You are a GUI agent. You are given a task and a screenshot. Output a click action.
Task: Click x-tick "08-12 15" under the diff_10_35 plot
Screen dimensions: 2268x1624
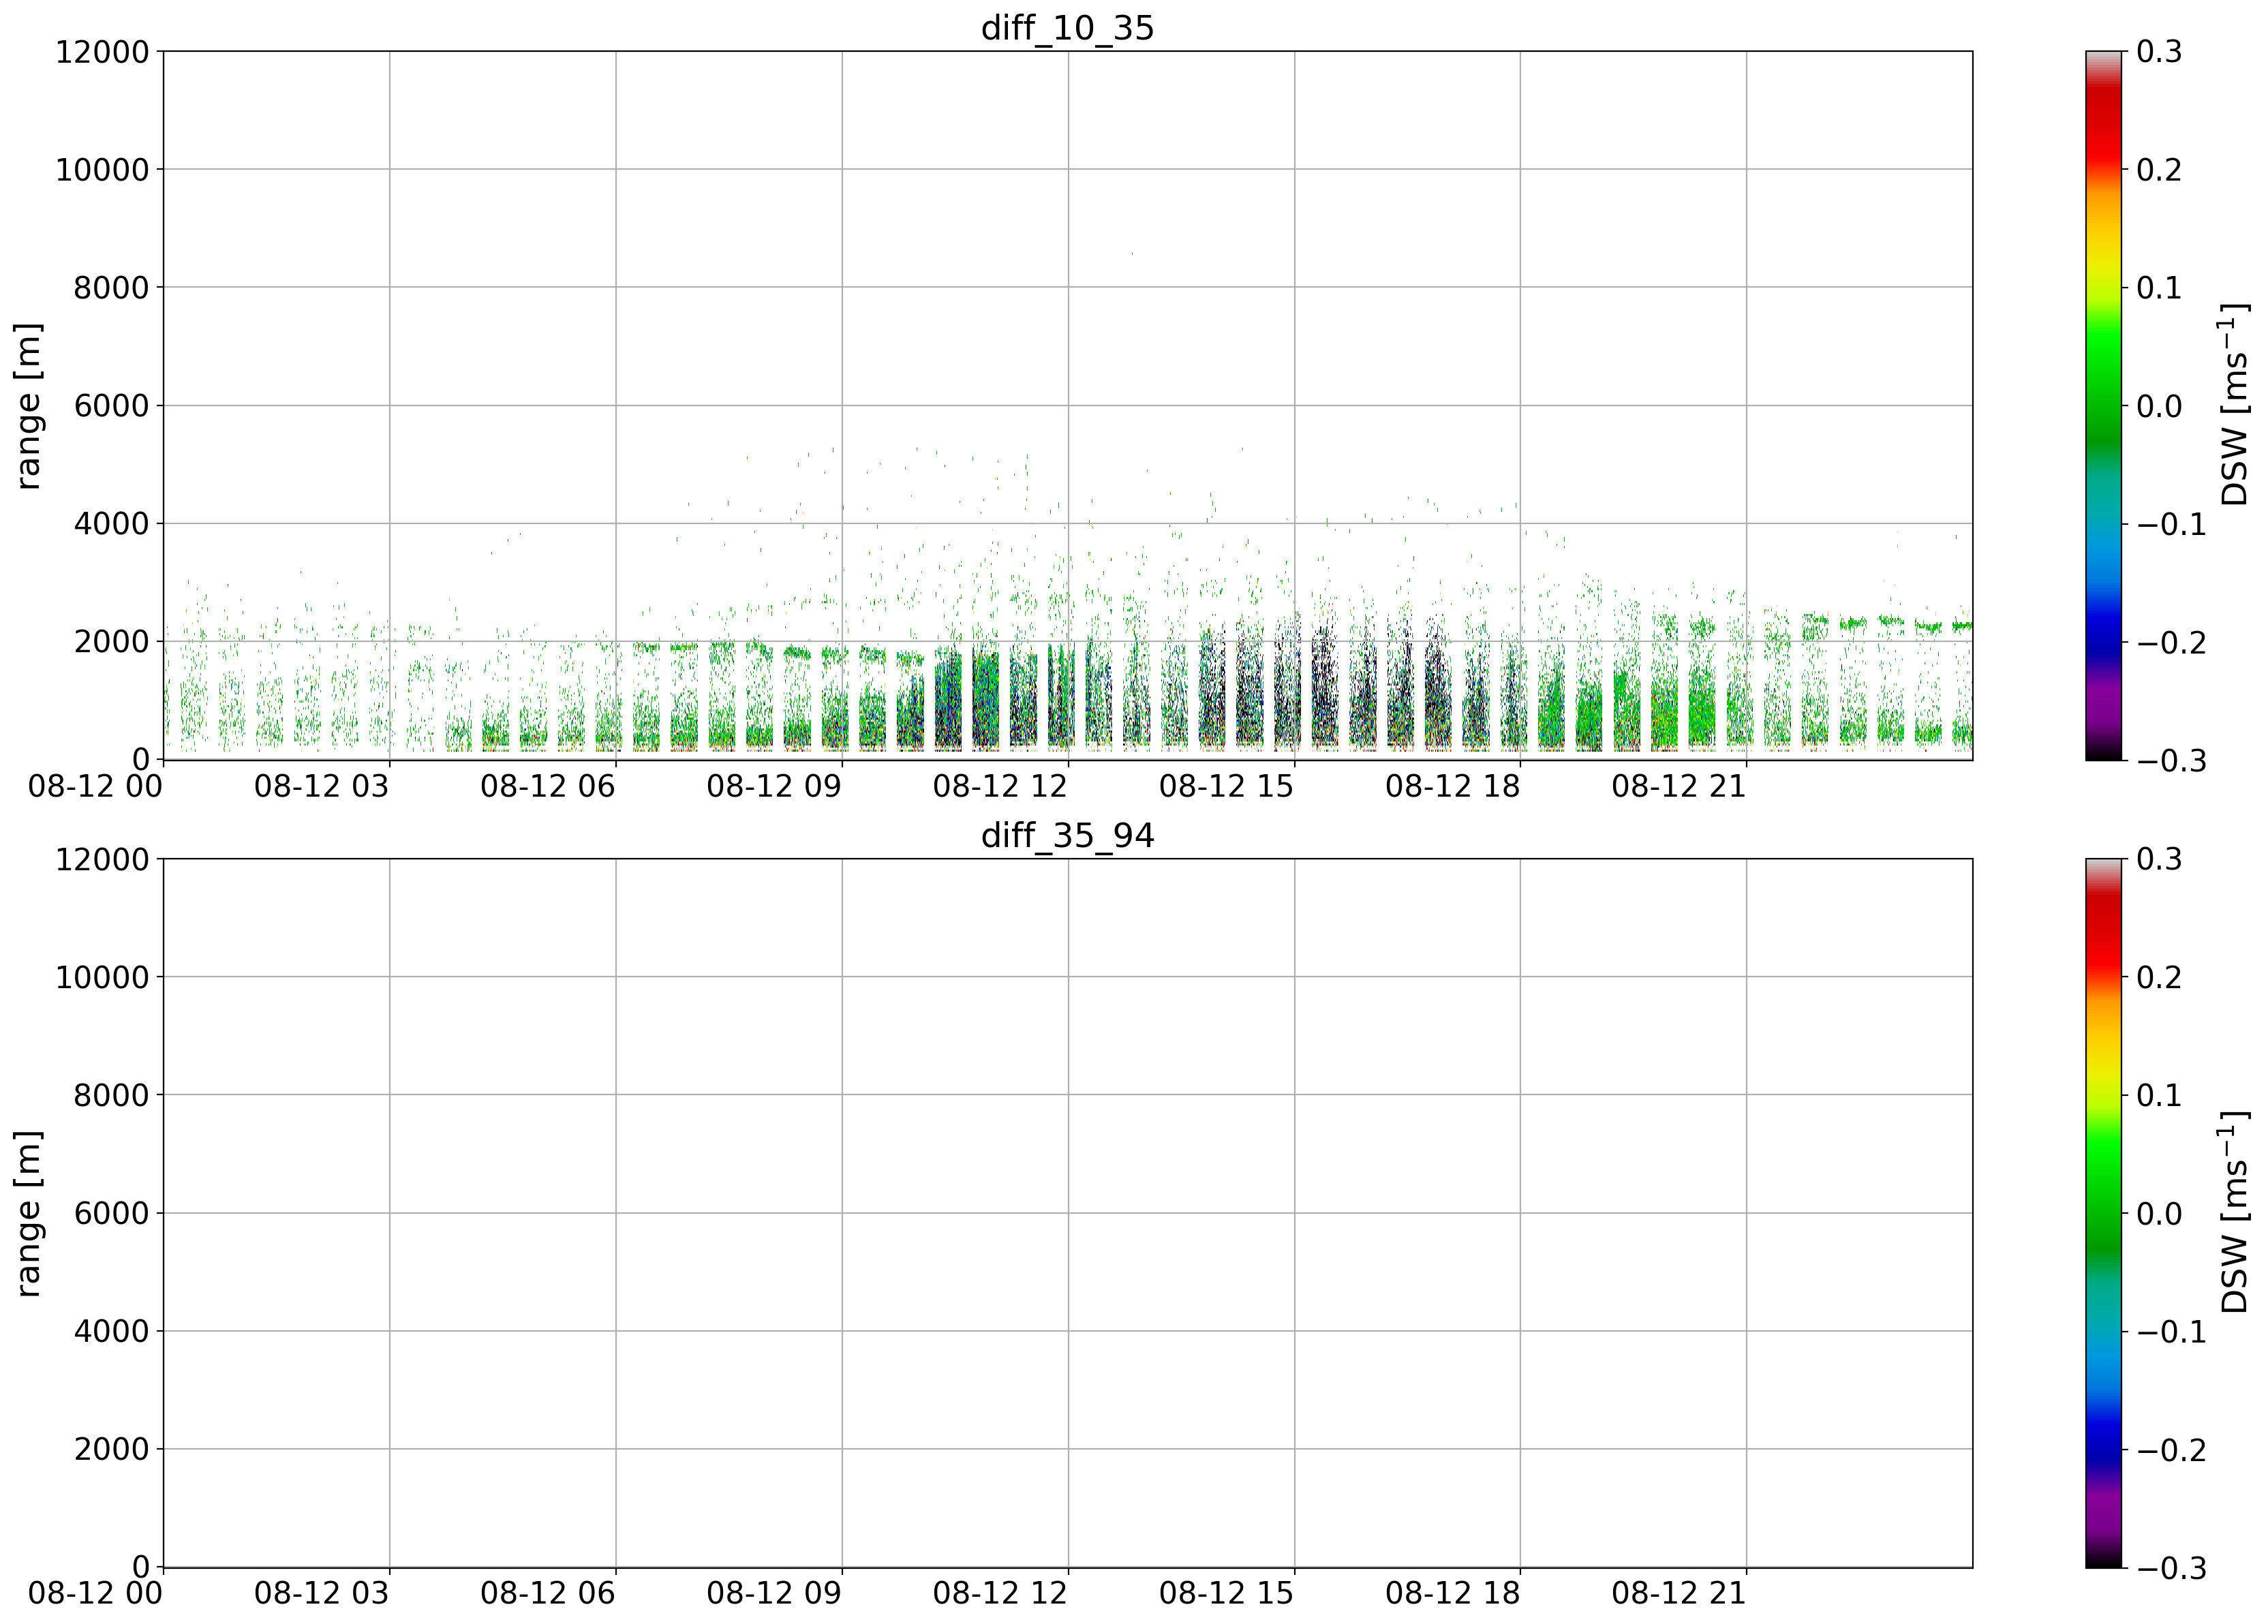coord(1226,786)
